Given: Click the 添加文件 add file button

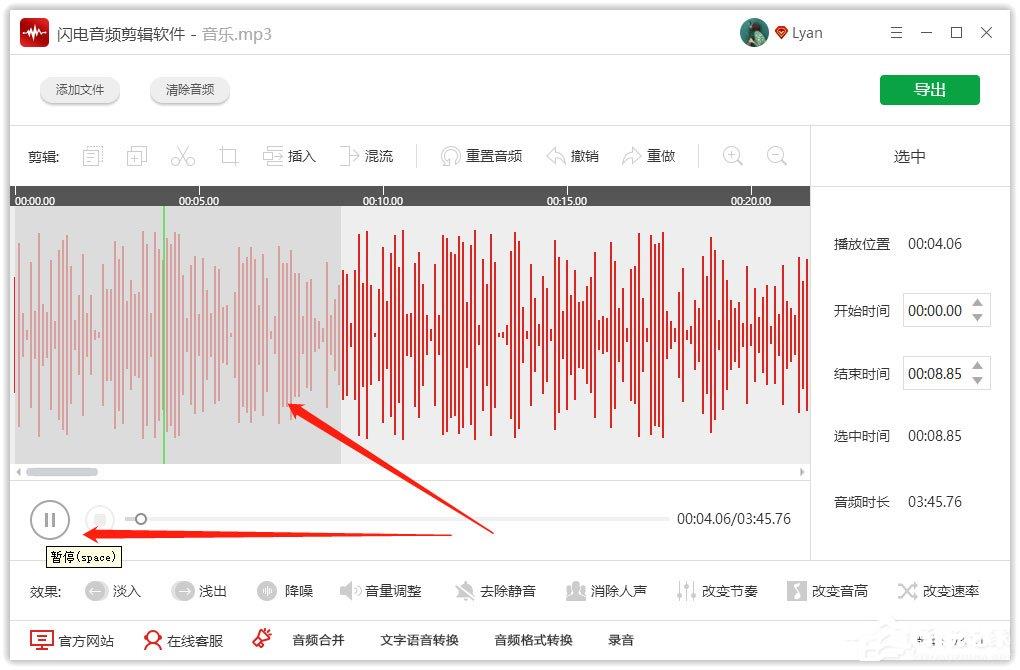Looking at the screenshot, I should pos(80,90).
